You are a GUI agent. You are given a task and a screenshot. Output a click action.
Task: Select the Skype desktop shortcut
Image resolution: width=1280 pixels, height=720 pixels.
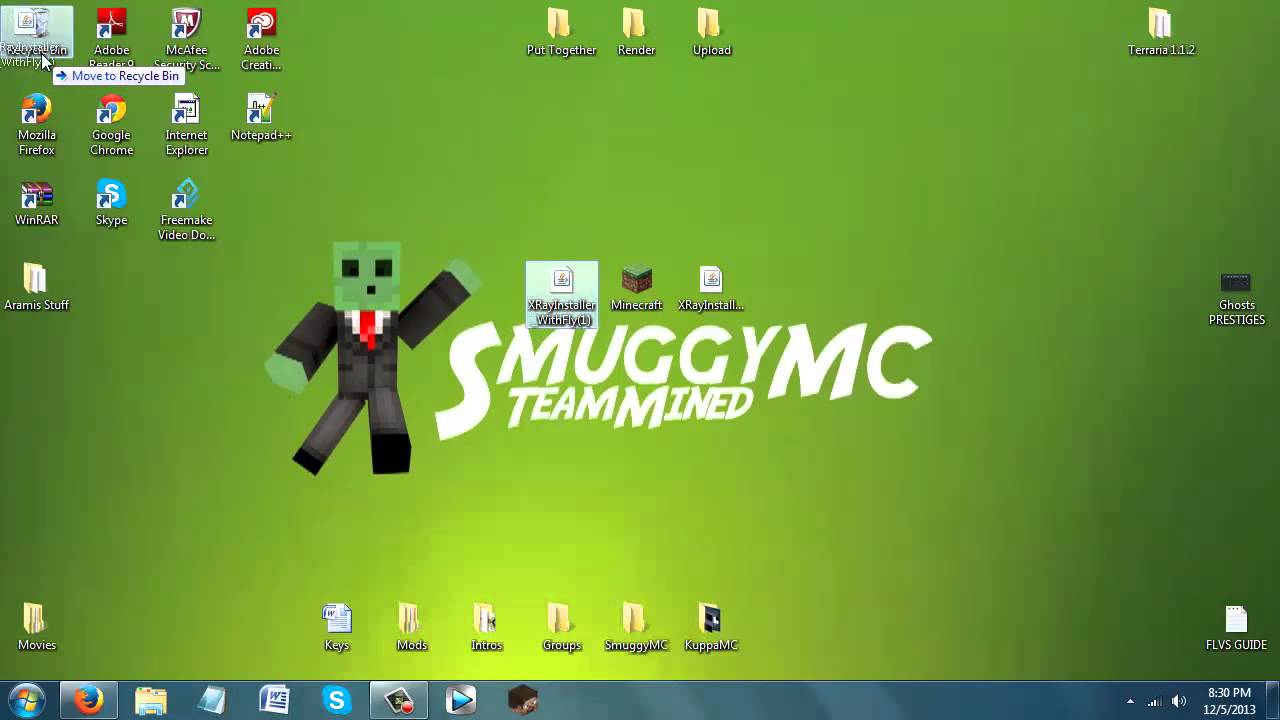(x=111, y=203)
